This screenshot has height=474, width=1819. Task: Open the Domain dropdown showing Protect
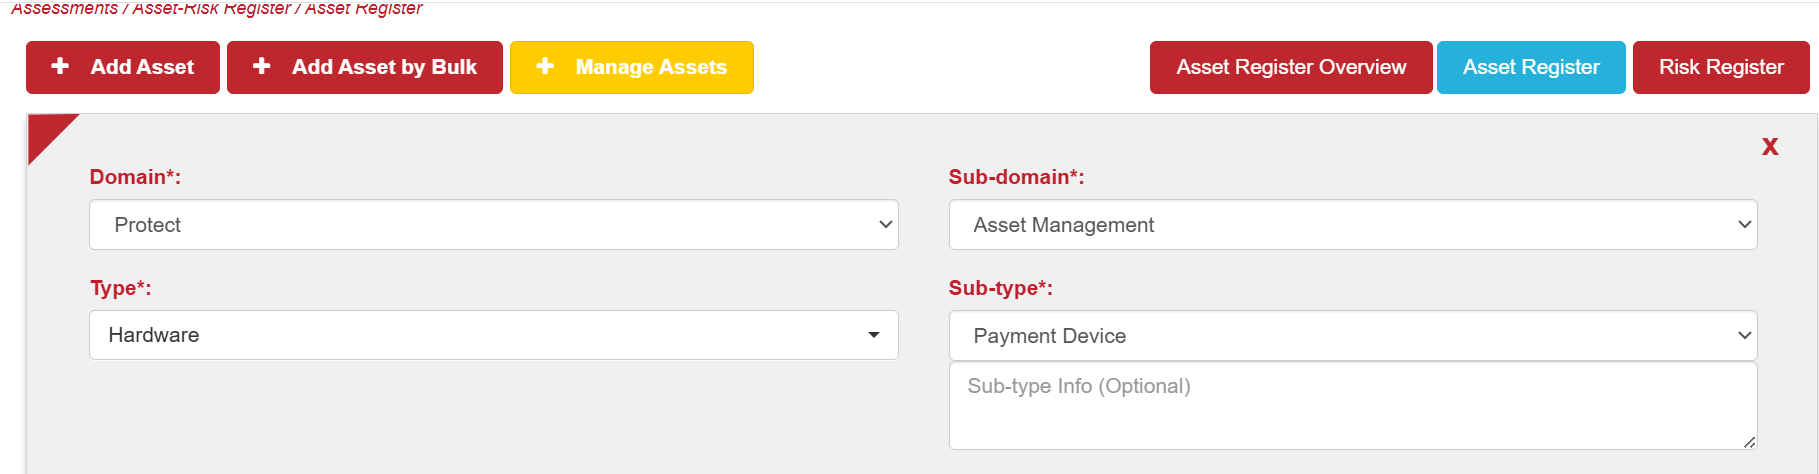(x=493, y=225)
